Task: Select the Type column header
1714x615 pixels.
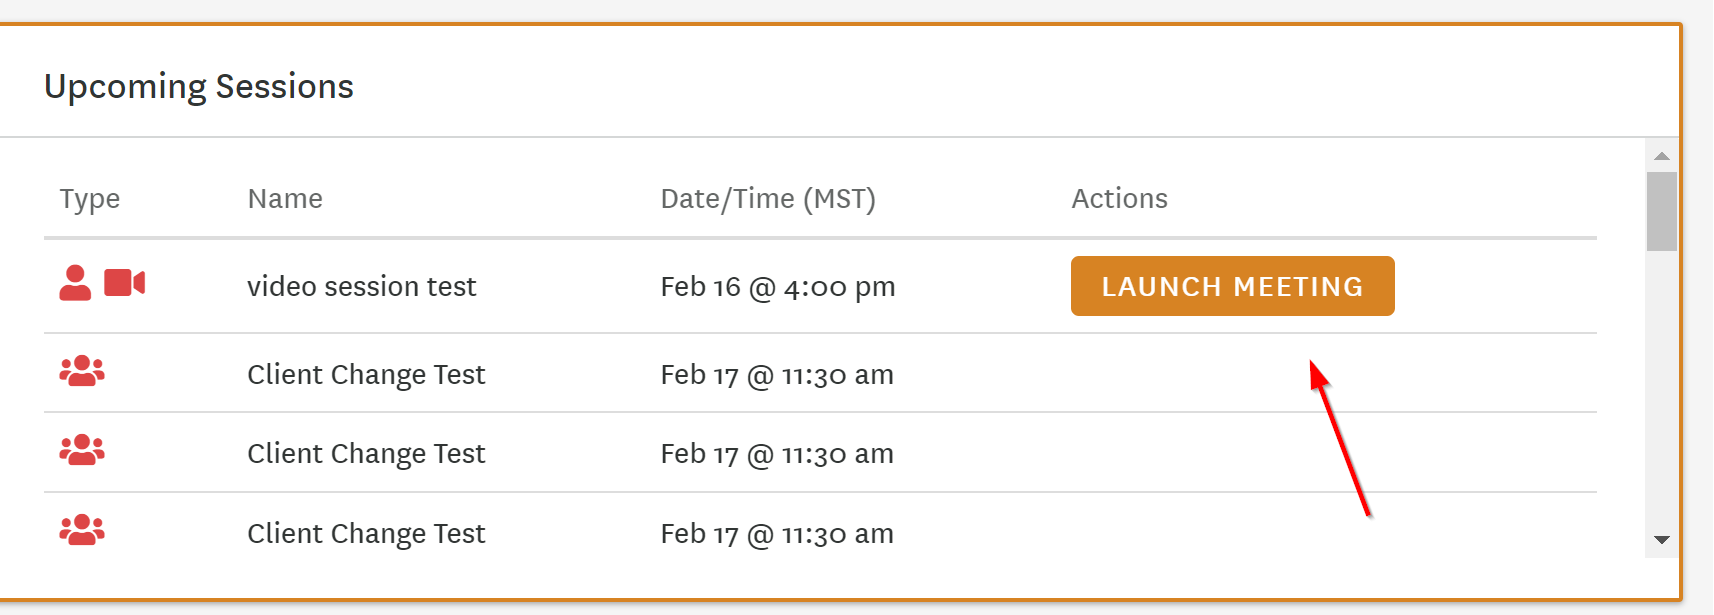Action: click(x=90, y=199)
